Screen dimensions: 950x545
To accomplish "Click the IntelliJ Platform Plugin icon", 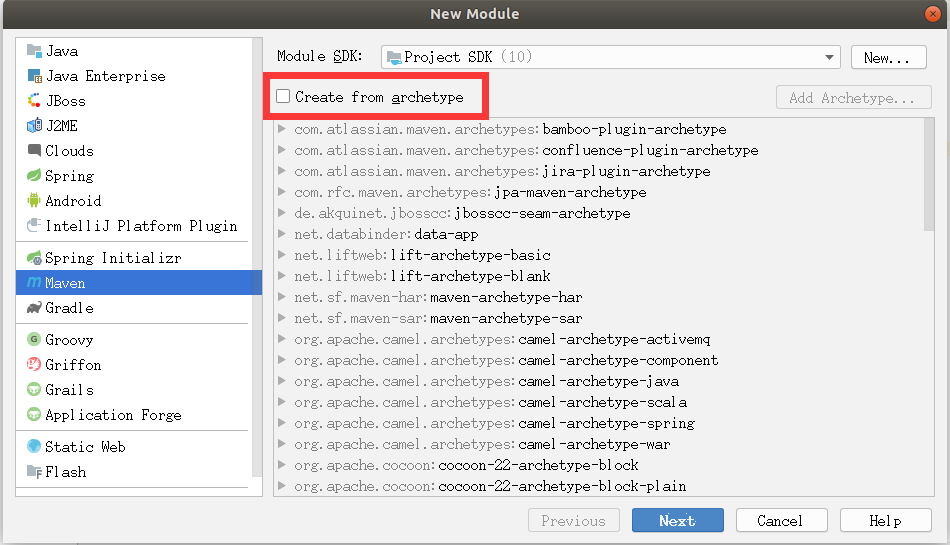I will click(35, 225).
